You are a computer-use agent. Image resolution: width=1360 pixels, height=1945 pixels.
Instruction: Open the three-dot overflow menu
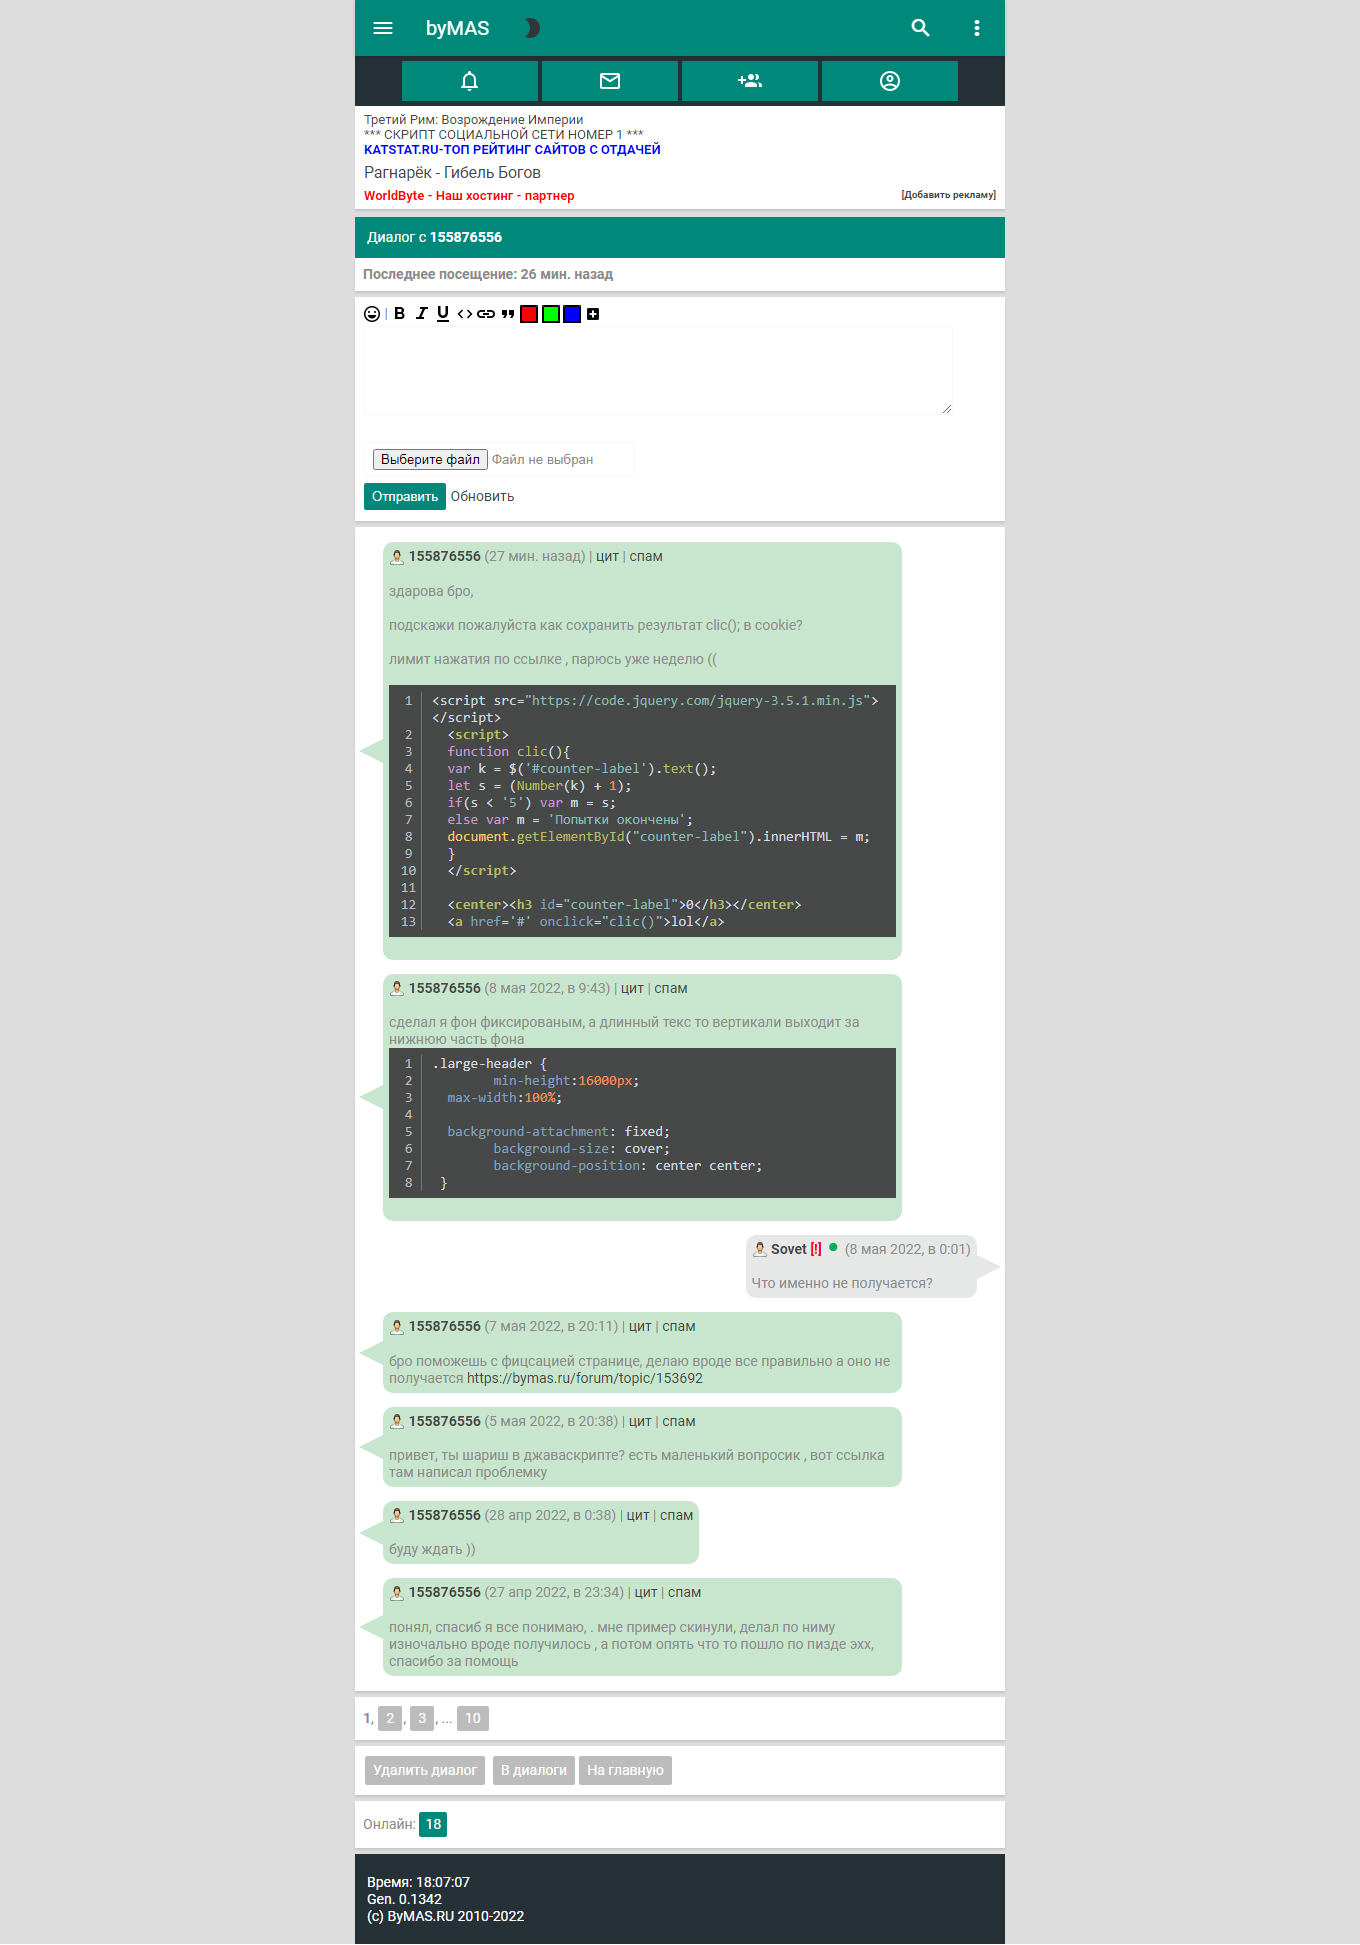coord(976,28)
